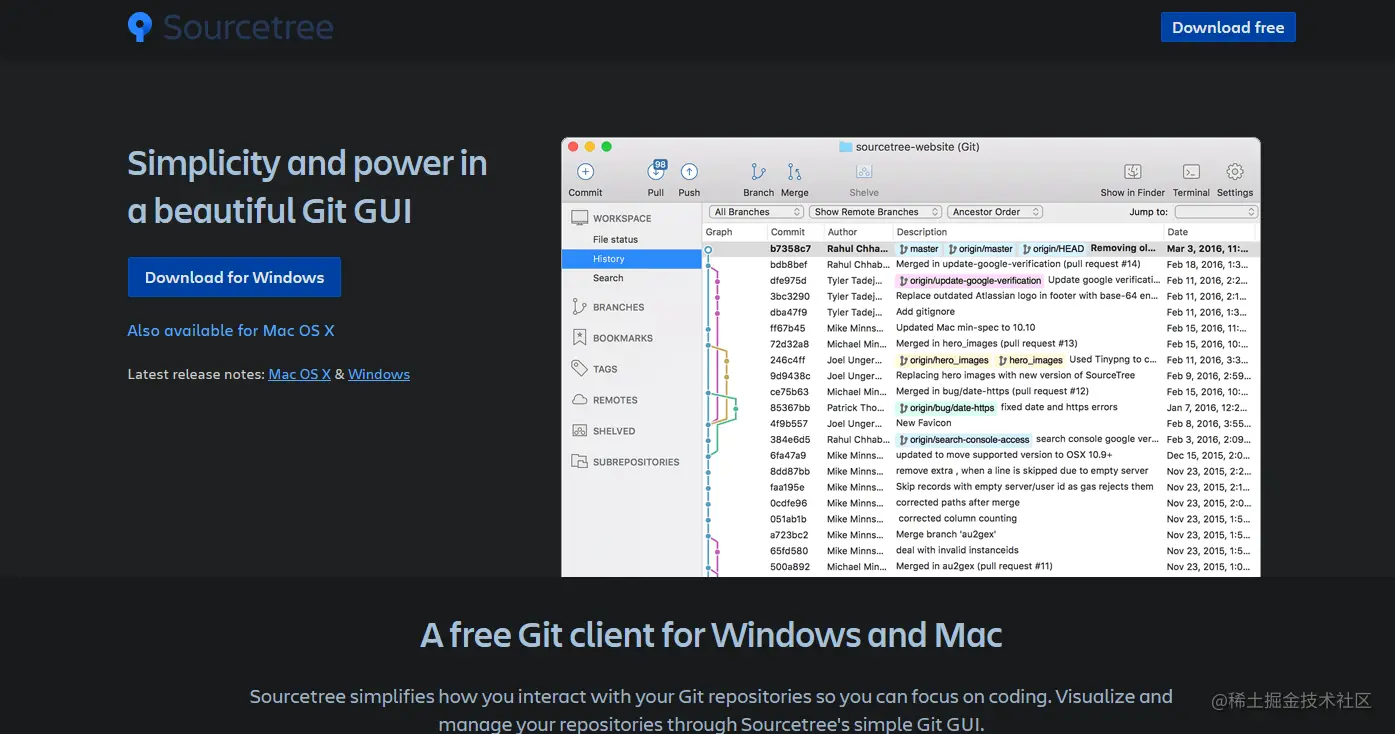Image resolution: width=1395 pixels, height=734 pixels.
Task: Select the Add gitignore commit description
Action: coord(925,312)
